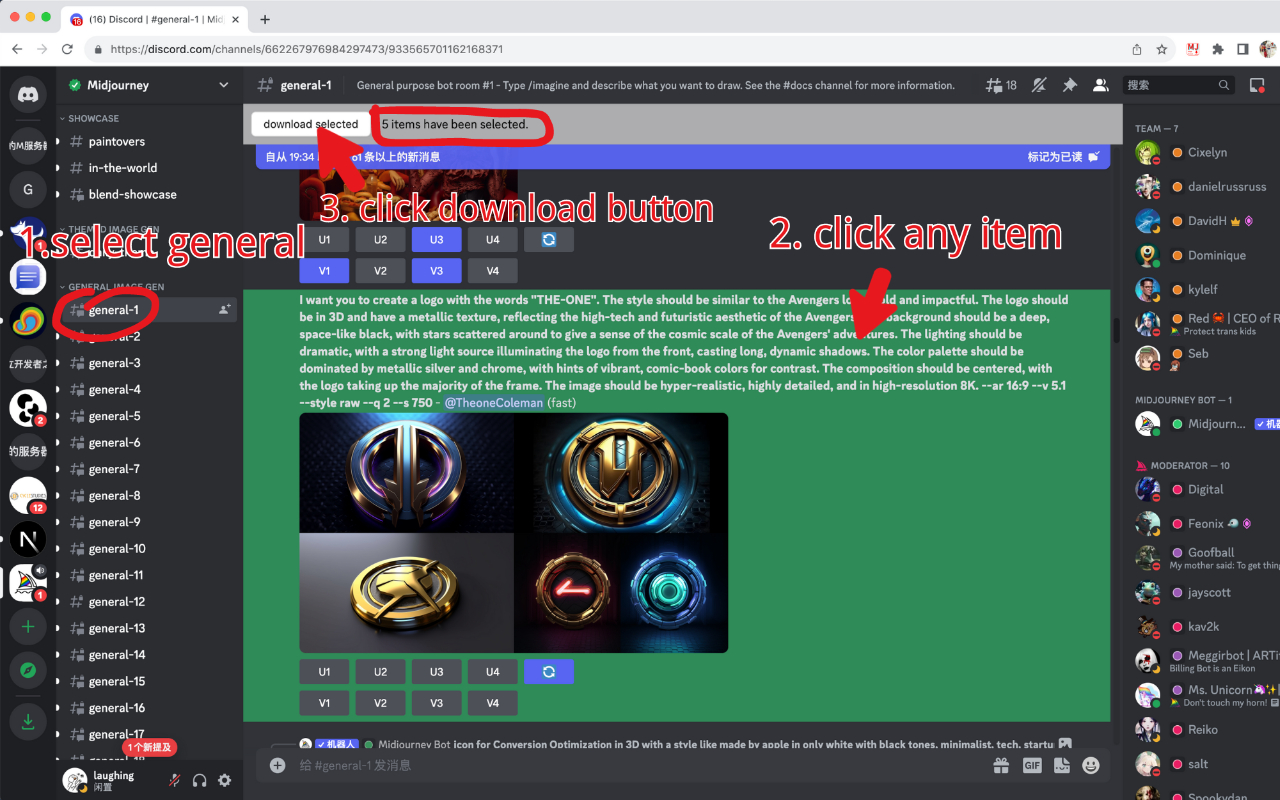
Task: Open the sticker picker icon
Action: 1062,765
